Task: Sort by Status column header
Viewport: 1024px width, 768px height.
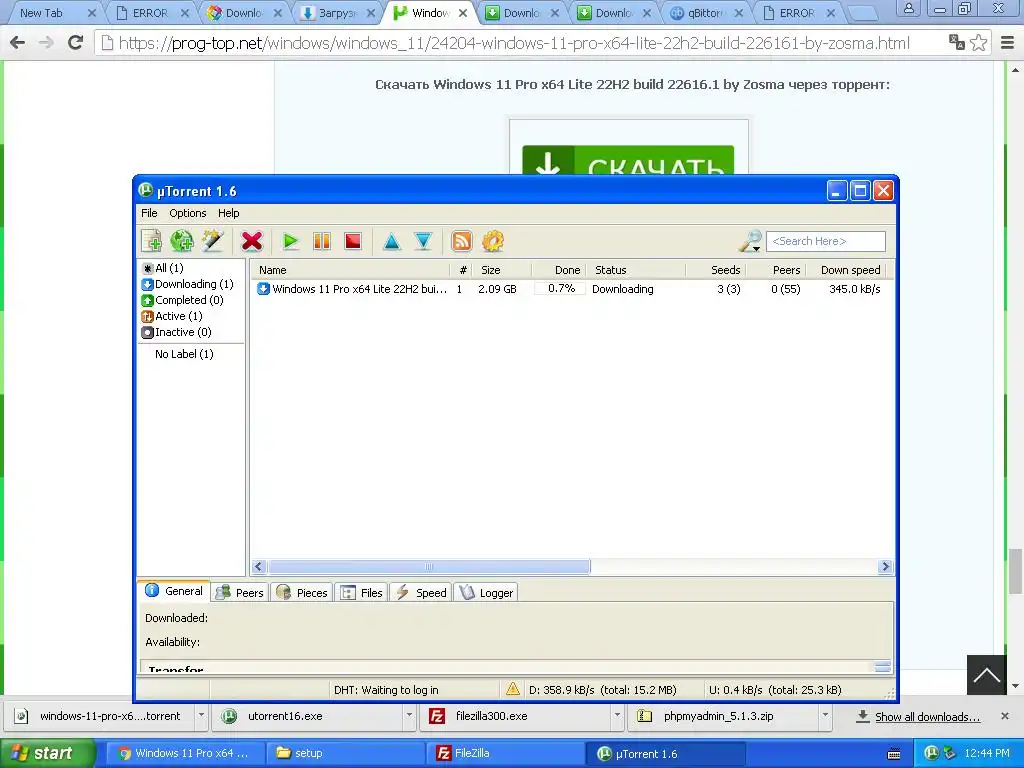Action: point(635,270)
